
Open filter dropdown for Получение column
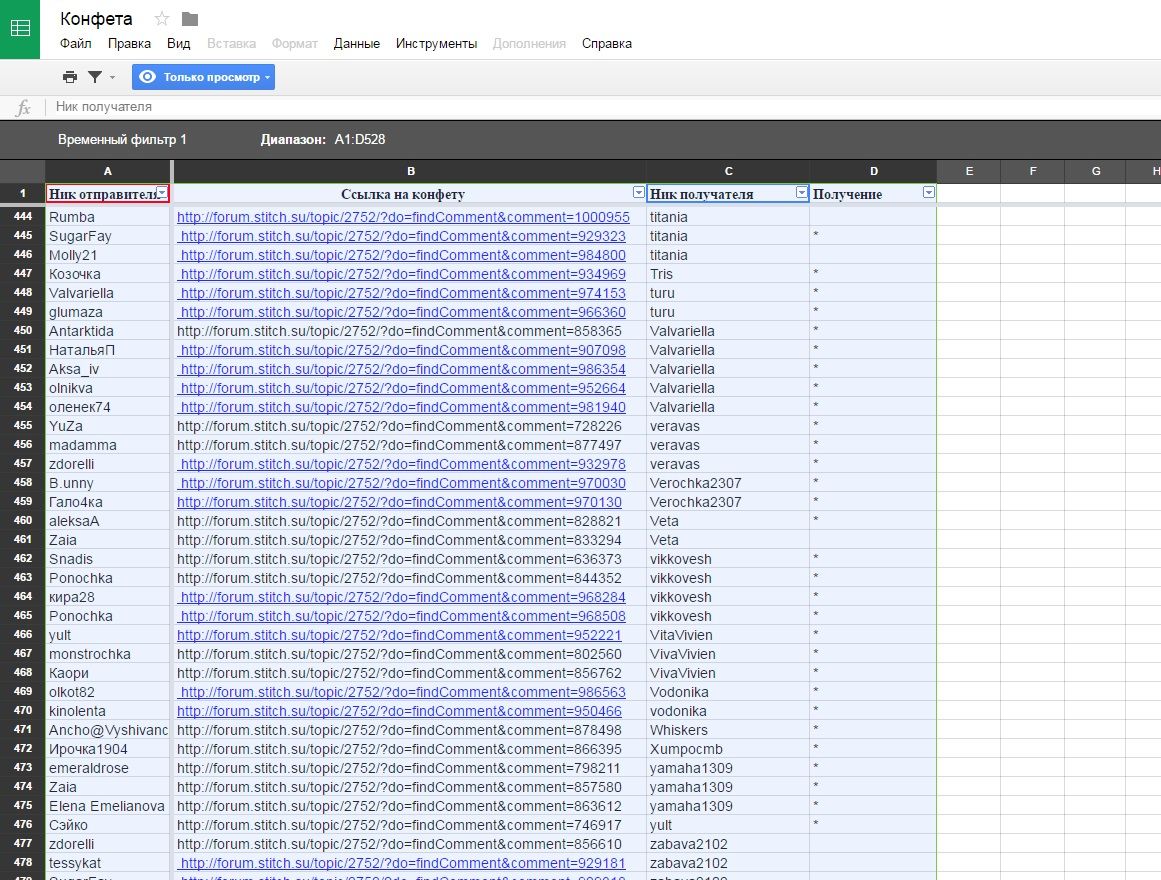click(x=928, y=193)
